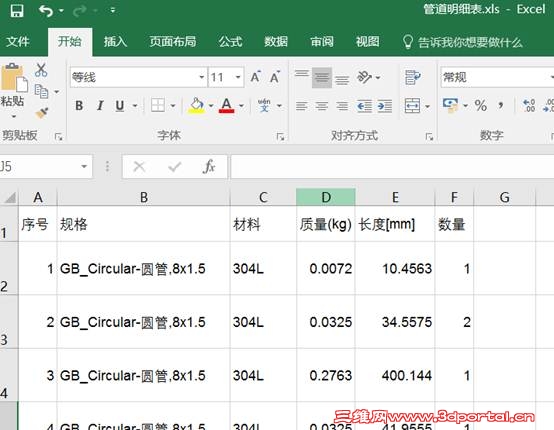Activate the Format Painter brush

pyautogui.click(x=42, y=113)
